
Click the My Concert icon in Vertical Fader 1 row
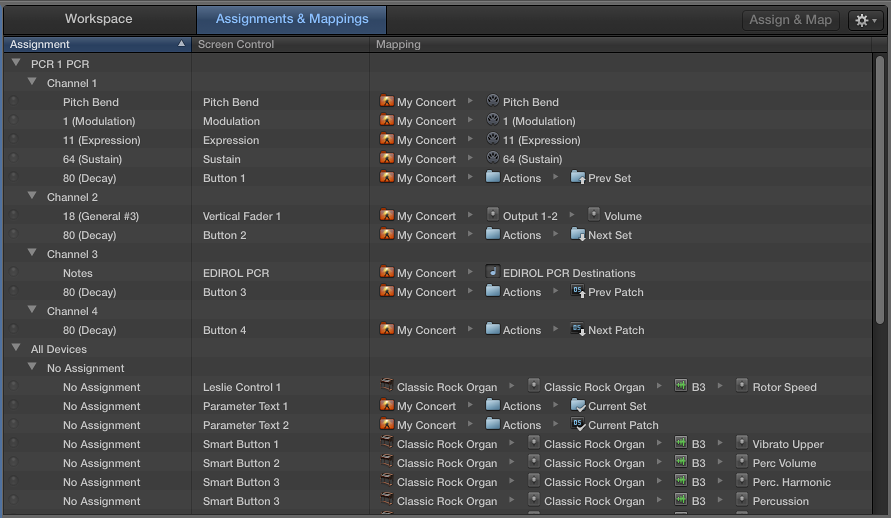pyautogui.click(x=387, y=215)
